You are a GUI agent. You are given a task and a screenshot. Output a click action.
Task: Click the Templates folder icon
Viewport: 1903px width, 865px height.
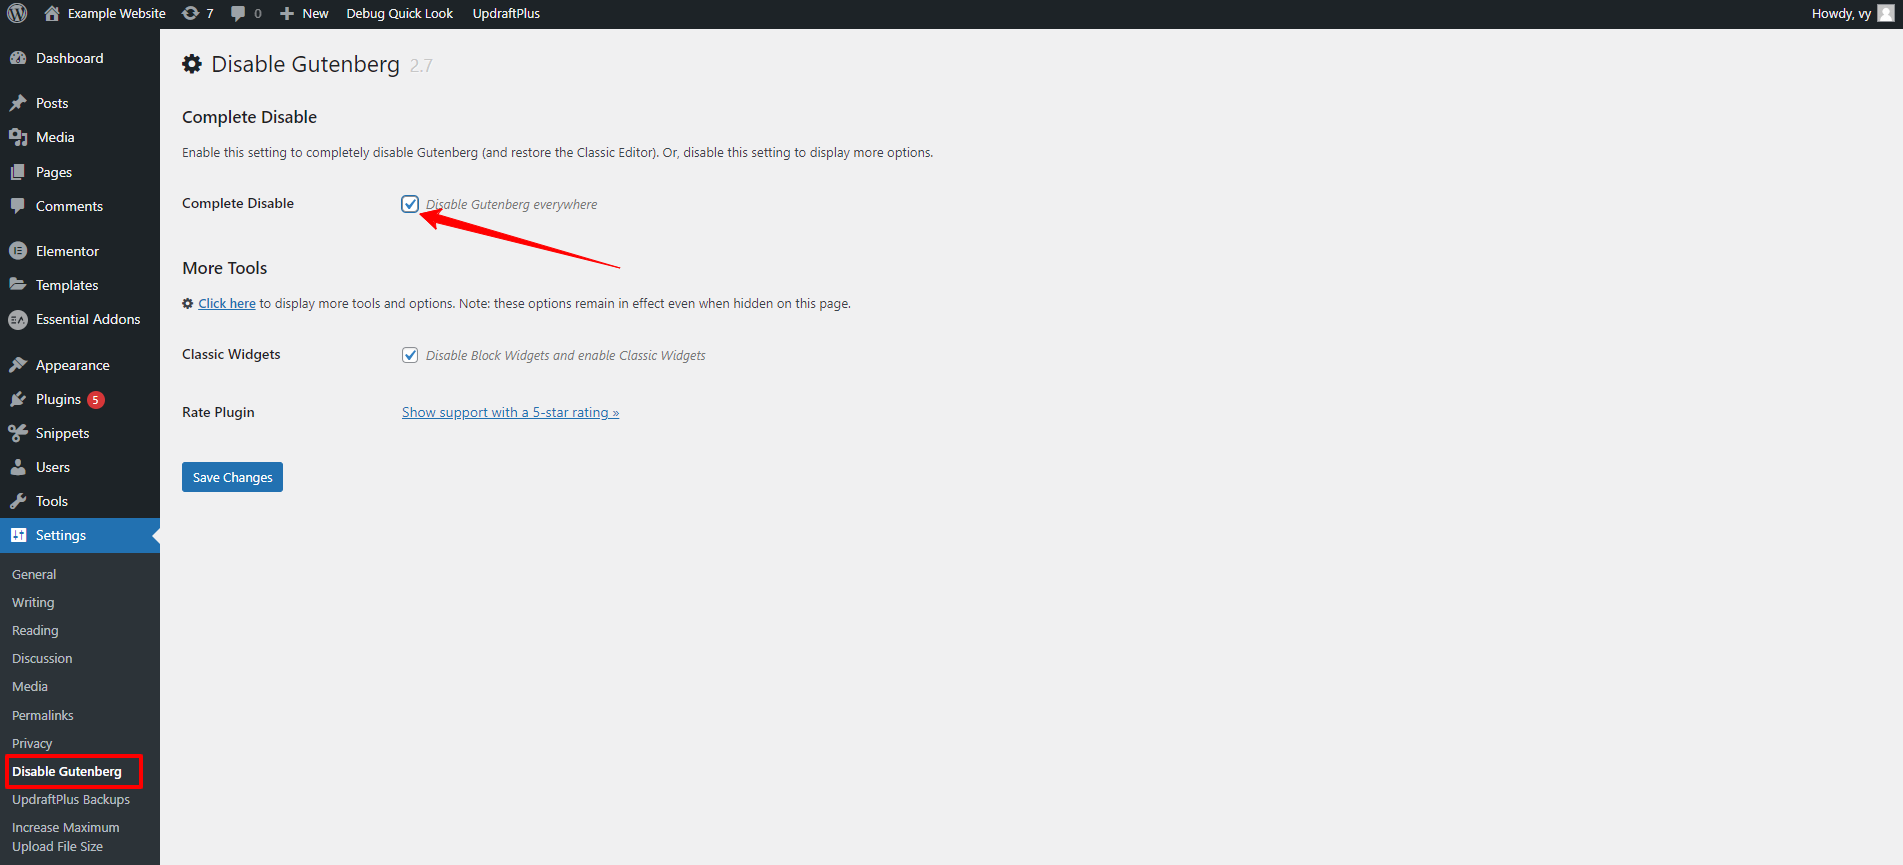click(18, 285)
